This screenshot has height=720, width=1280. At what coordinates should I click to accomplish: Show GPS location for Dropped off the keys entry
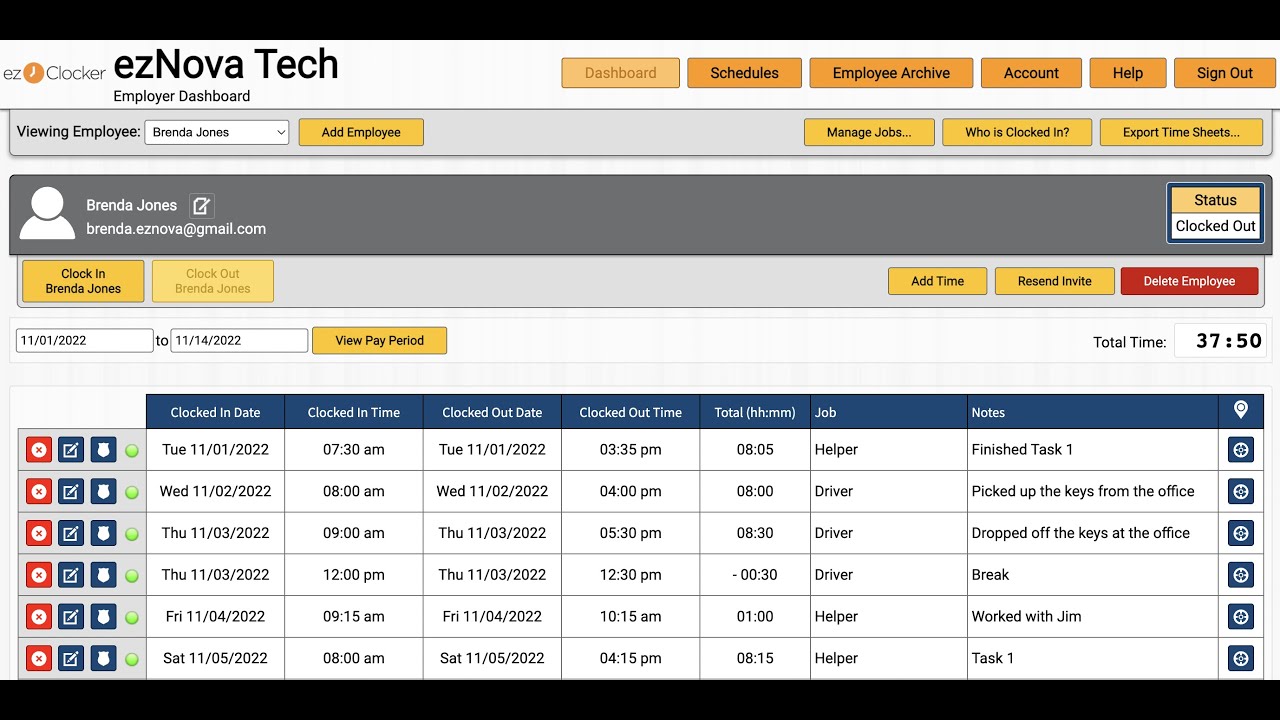coord(1241,533)
